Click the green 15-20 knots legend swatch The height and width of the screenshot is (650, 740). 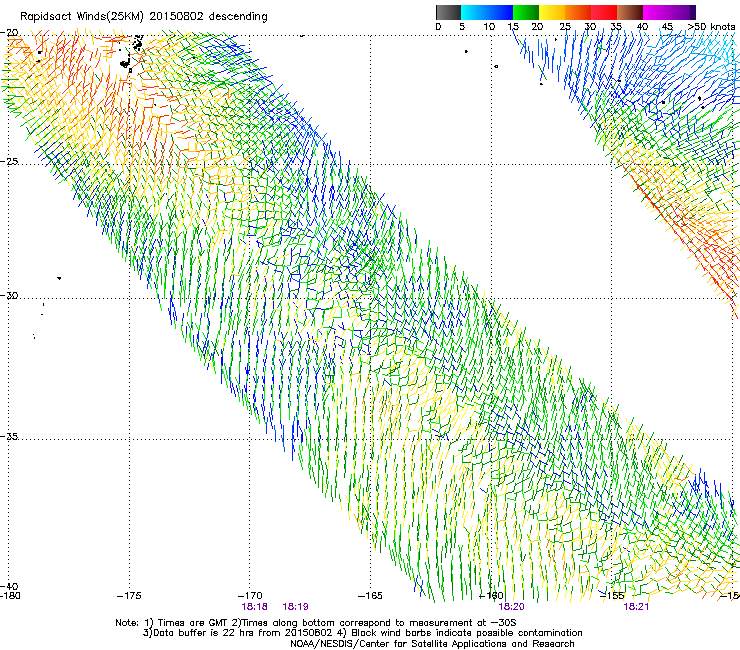click(x=526, y=12)
